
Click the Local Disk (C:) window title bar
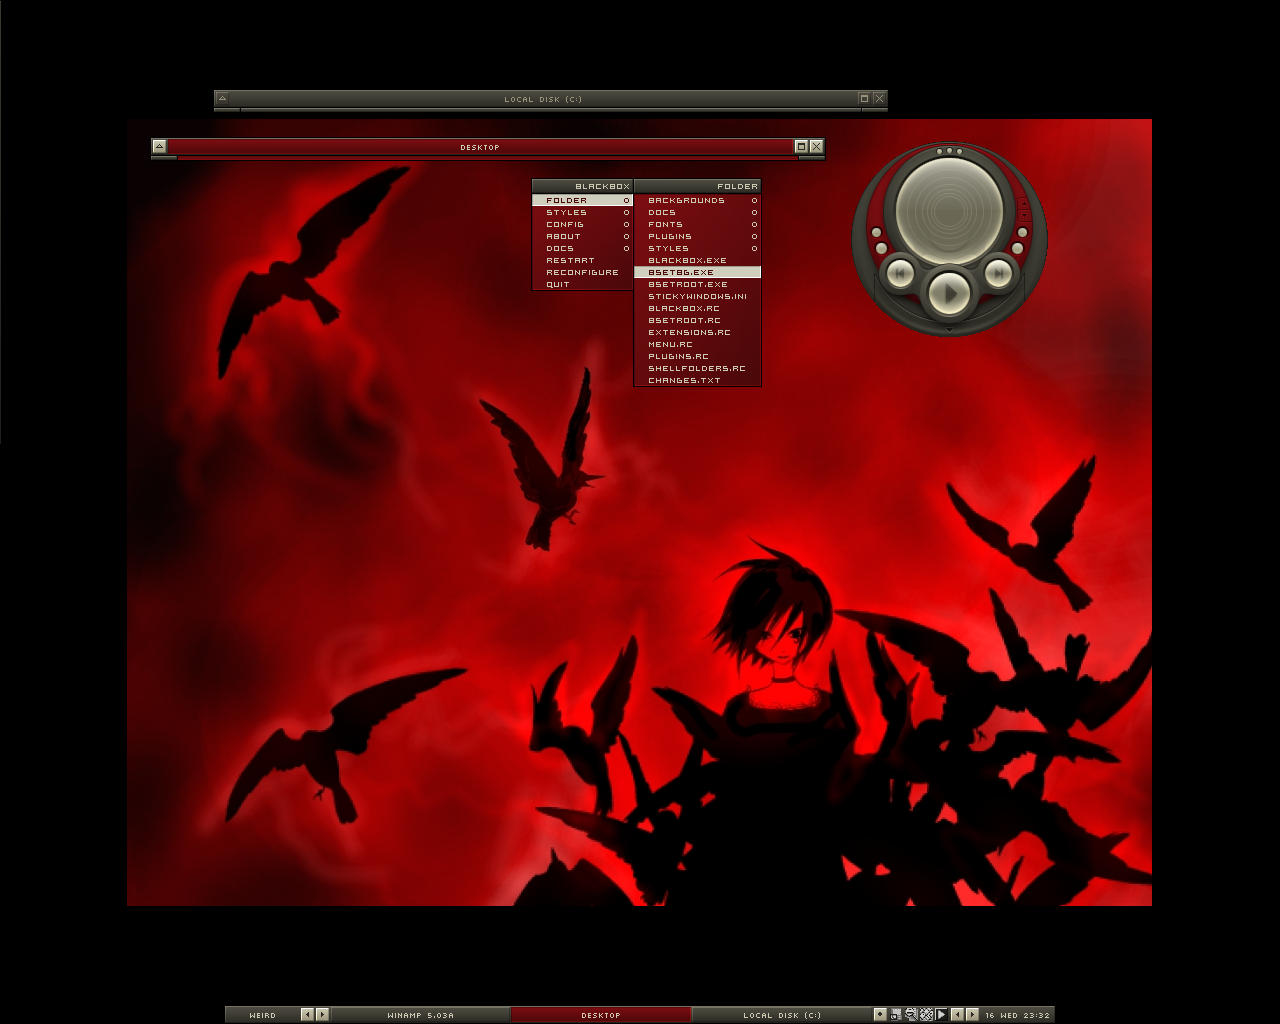(x=543, y=98)
